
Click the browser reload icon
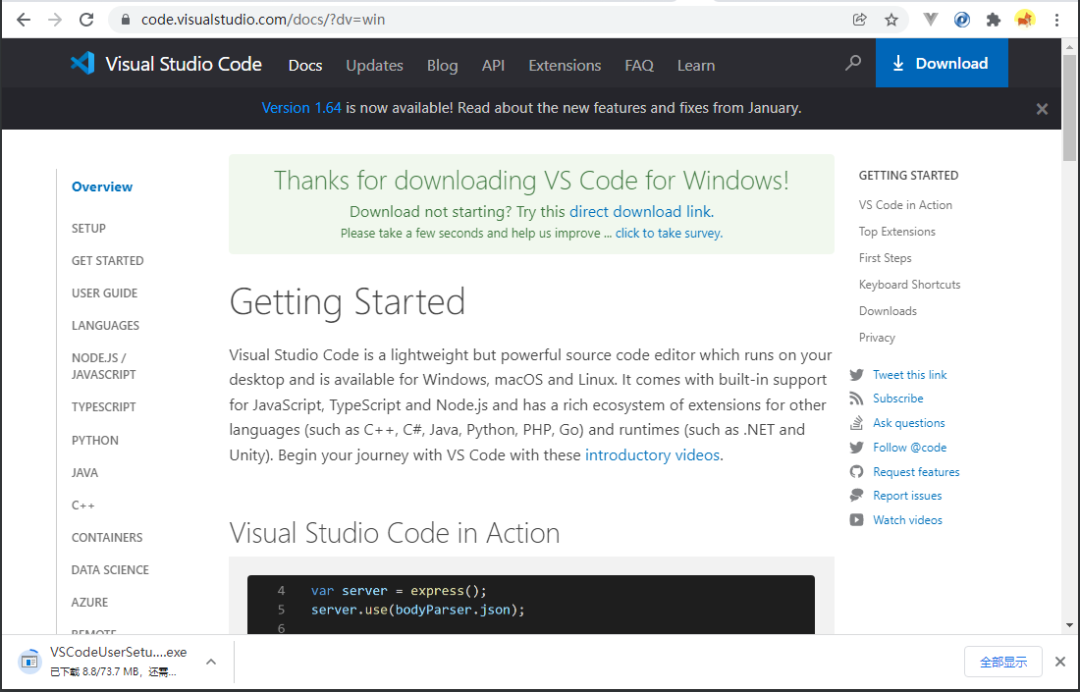86,19
